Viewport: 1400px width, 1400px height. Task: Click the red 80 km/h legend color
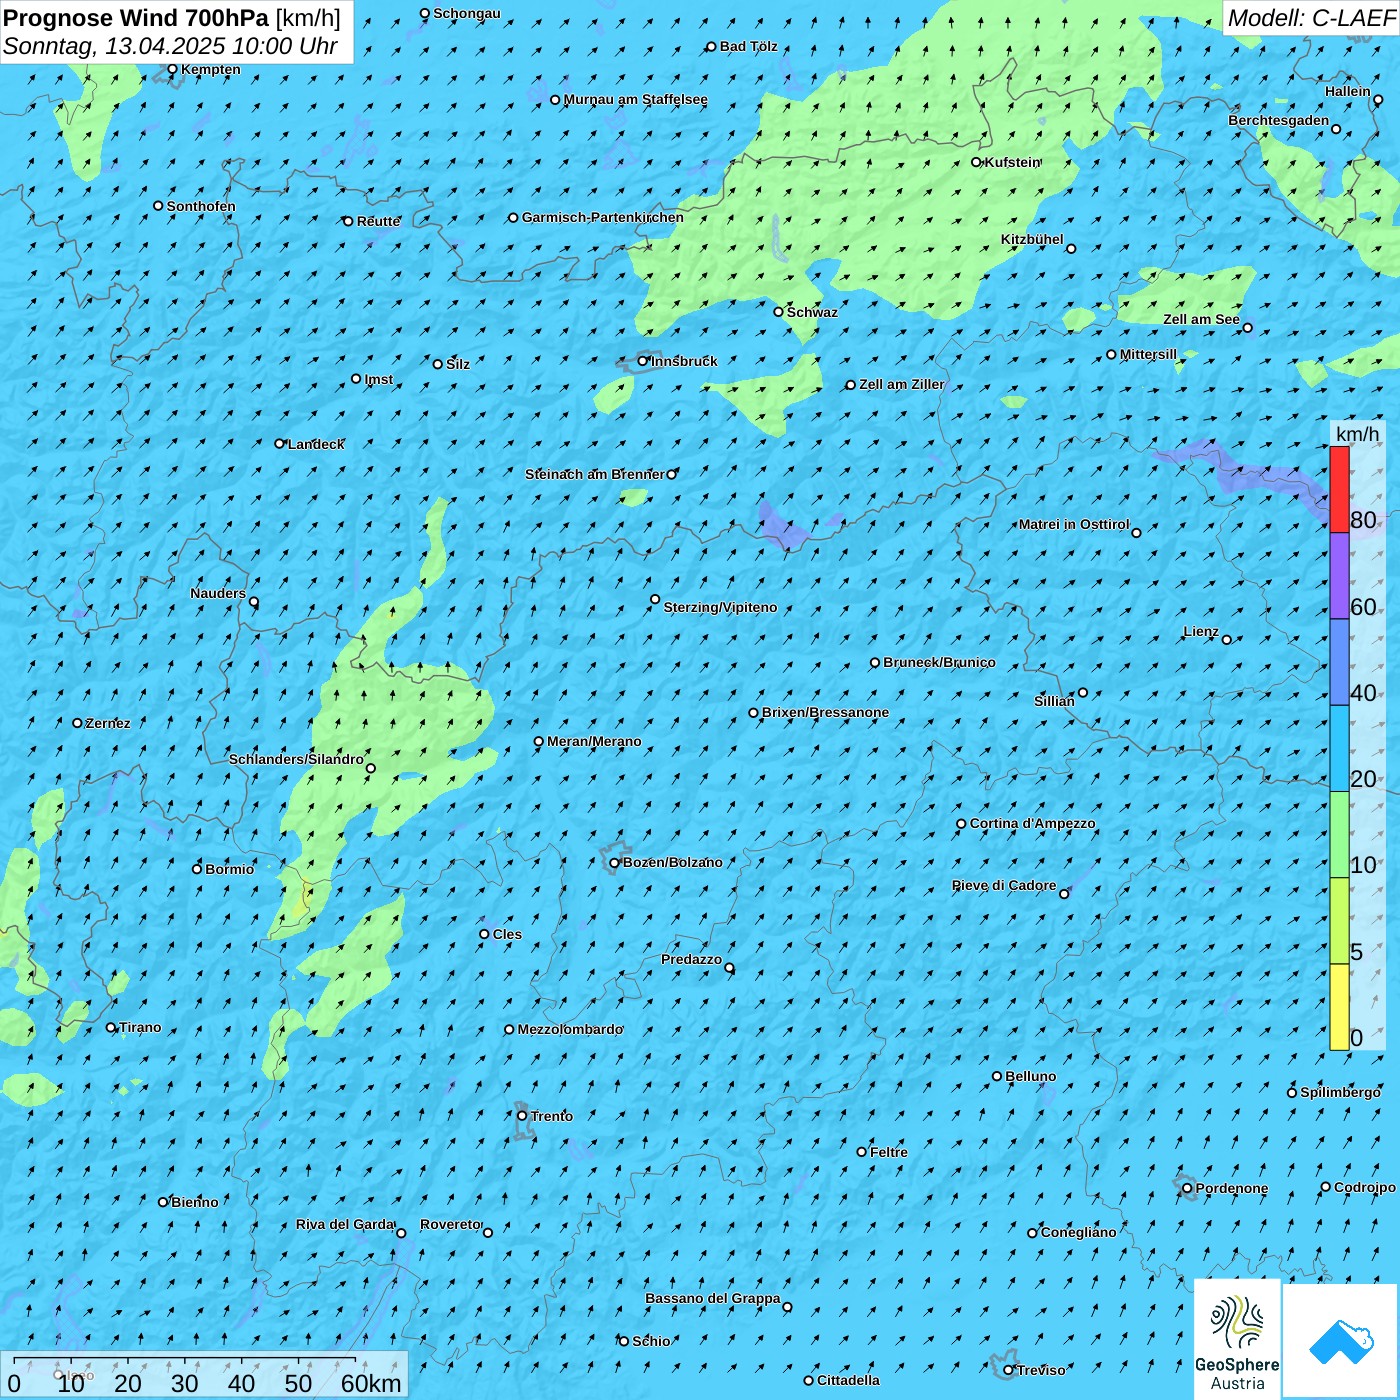coord(1339,489)
